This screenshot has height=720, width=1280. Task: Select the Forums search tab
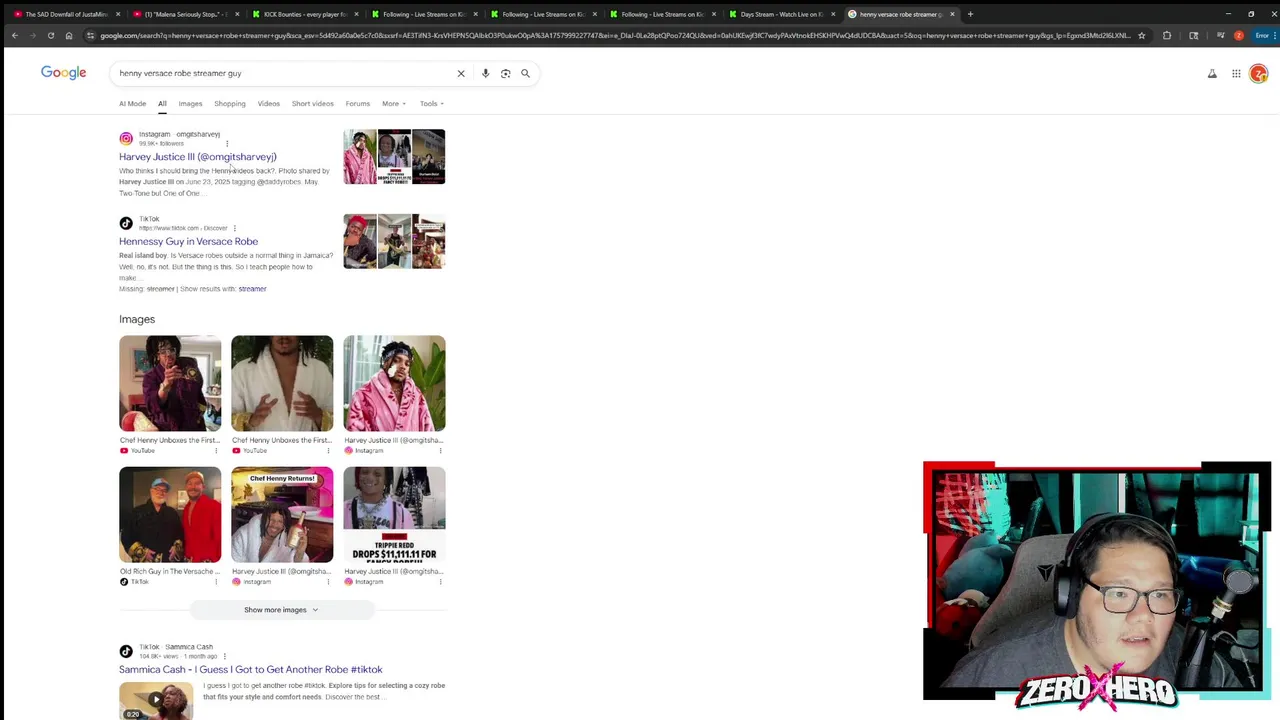tap(357, 103)
